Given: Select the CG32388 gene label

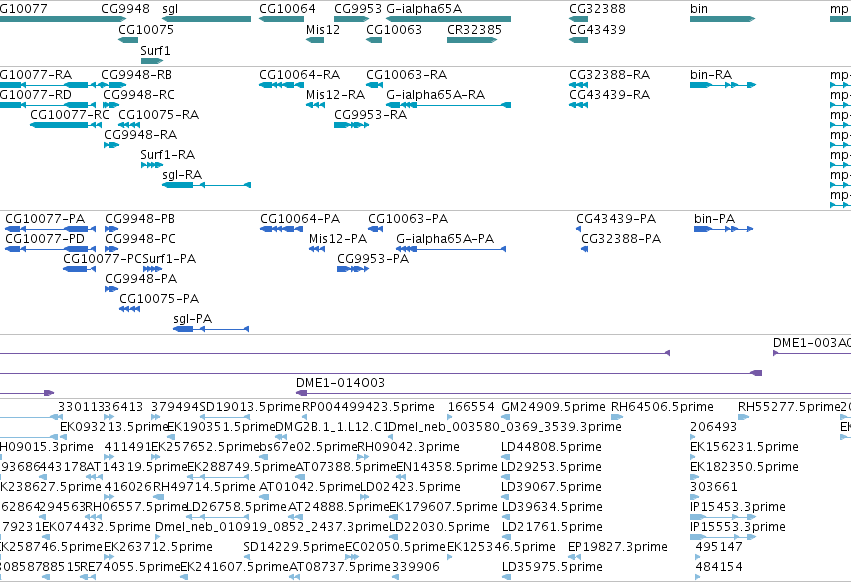Looking at the screenshot, I should 597,9.
